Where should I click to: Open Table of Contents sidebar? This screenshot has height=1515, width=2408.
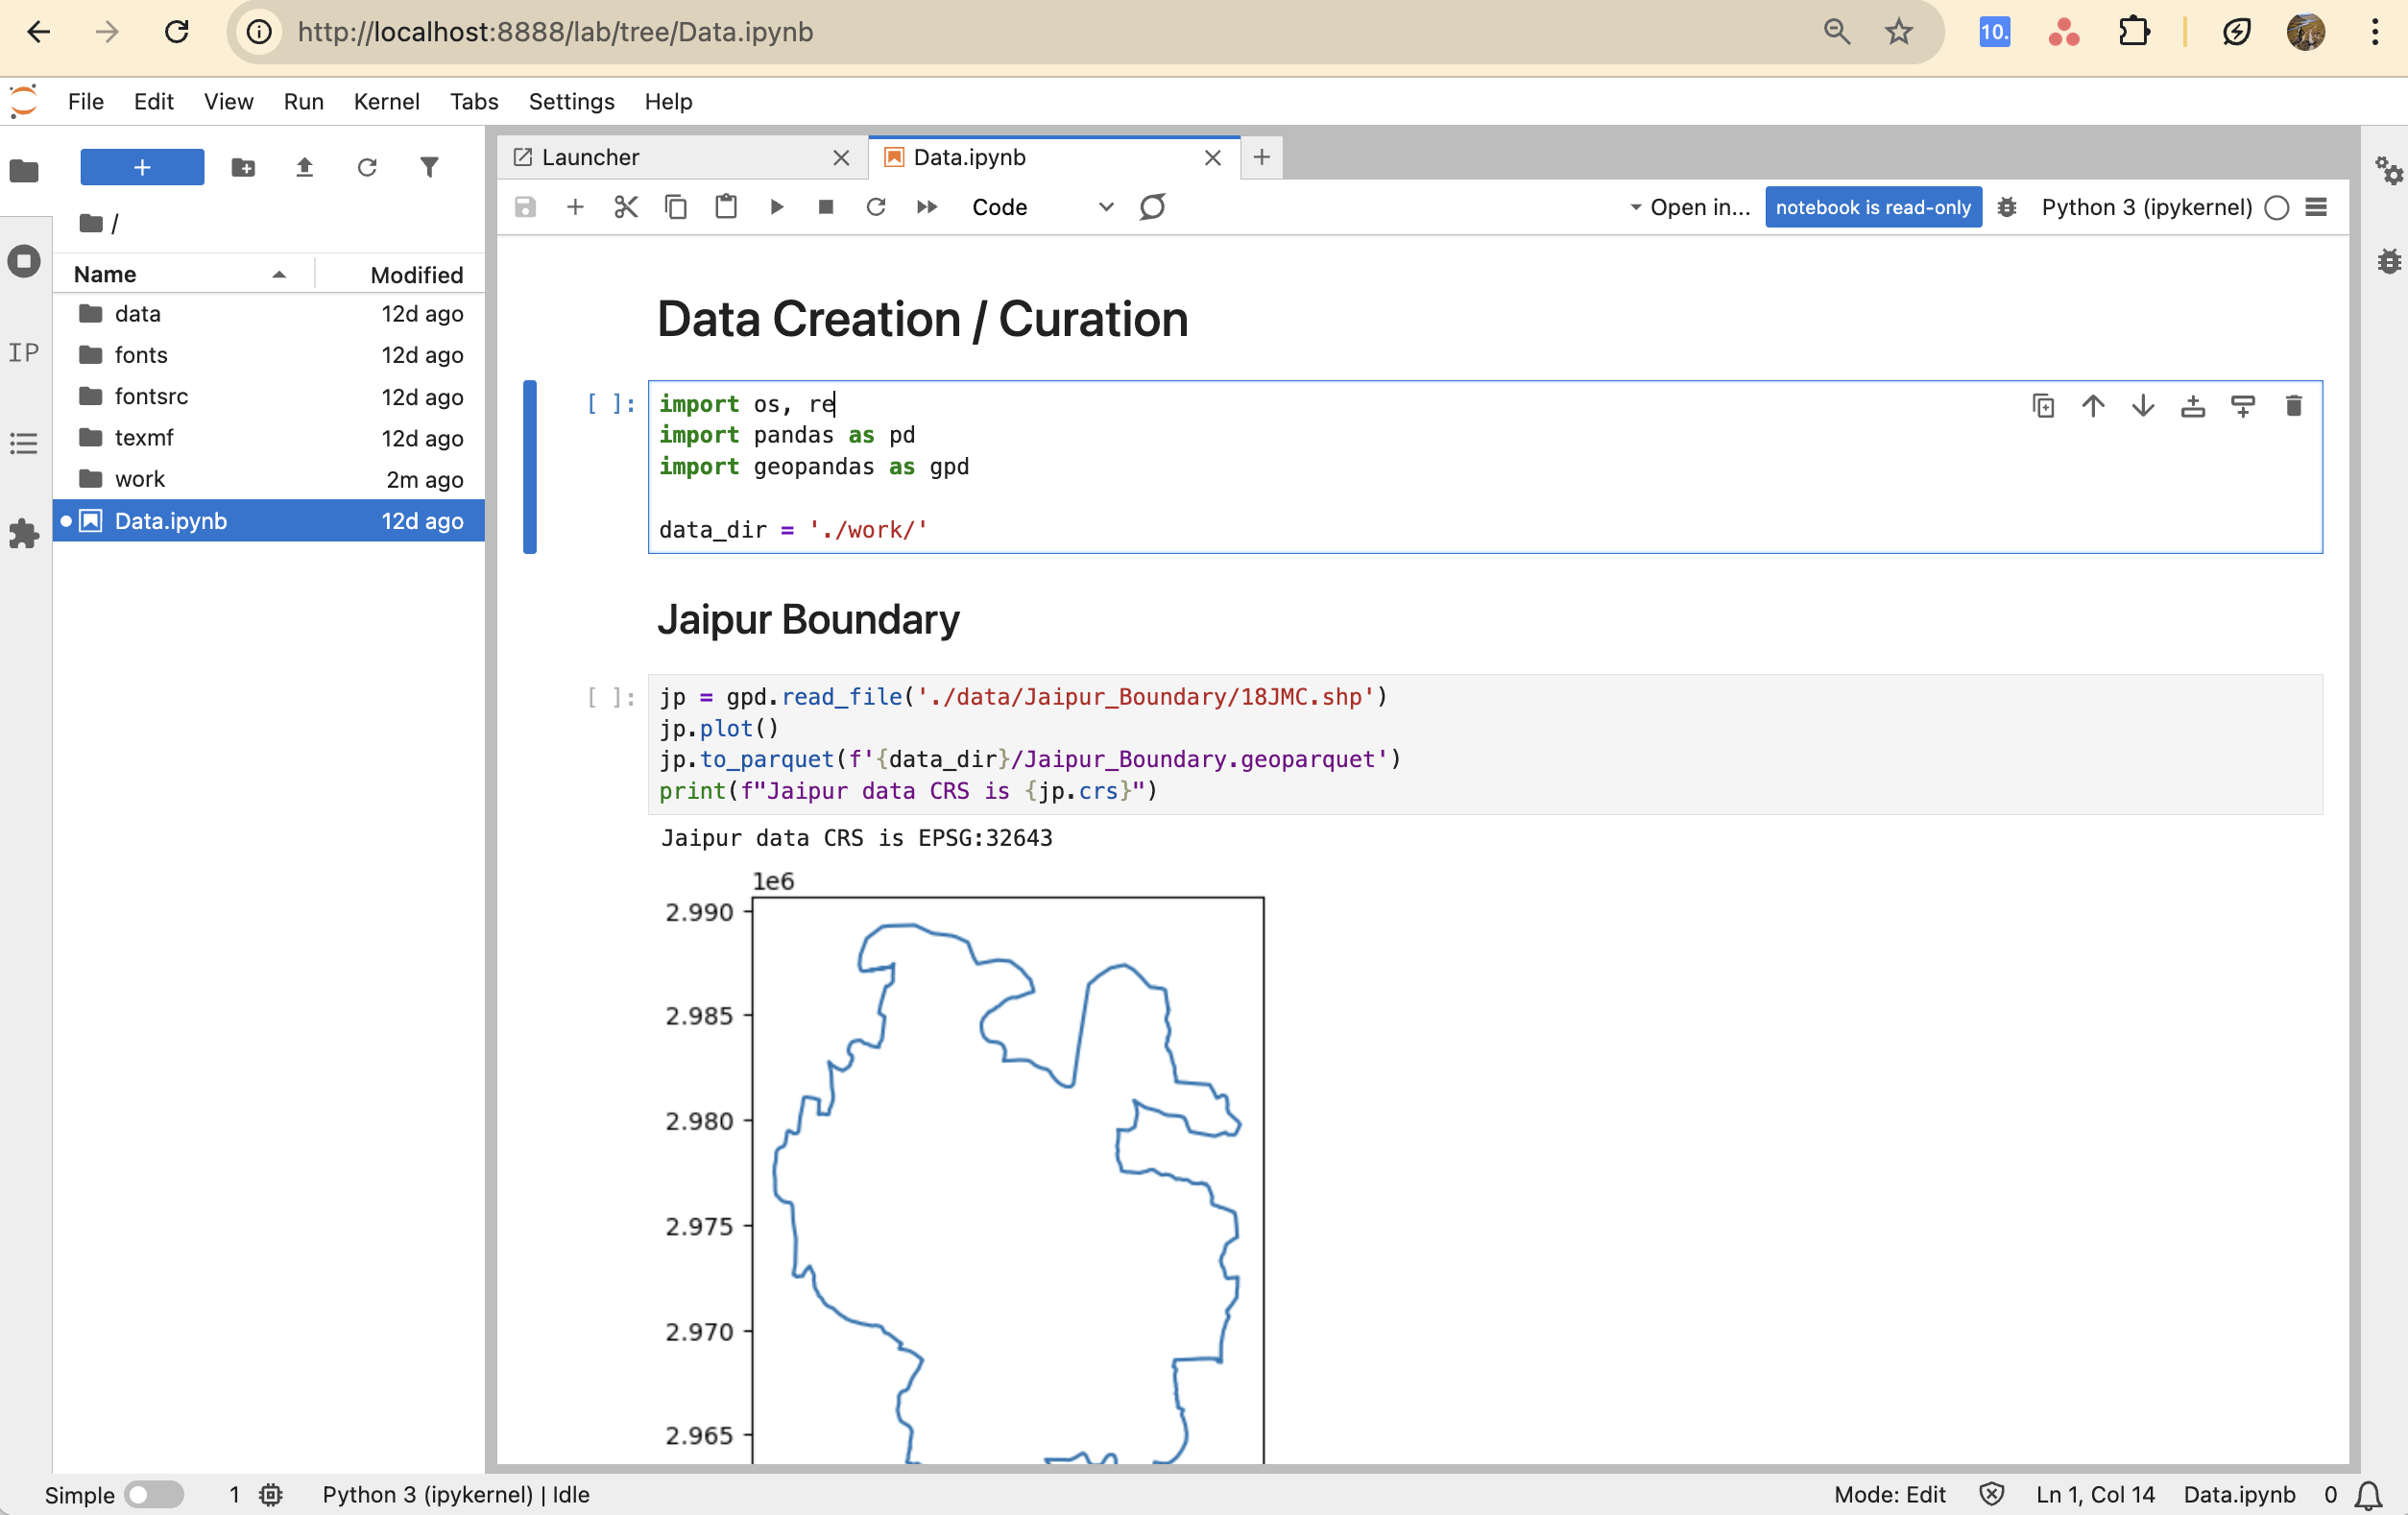click(x=24, y=443)
